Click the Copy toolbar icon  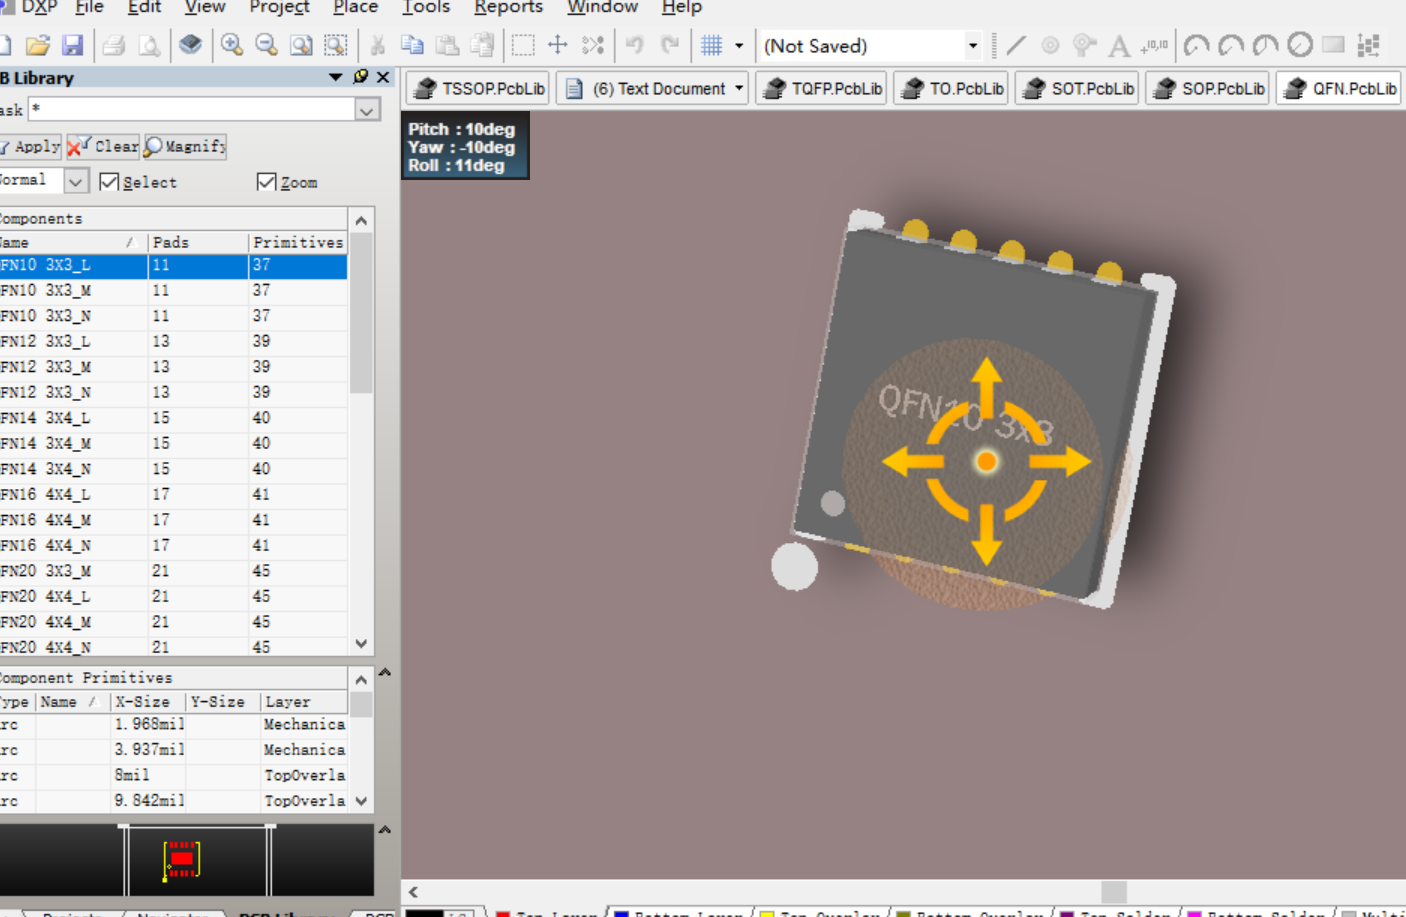tap(412, 45)
